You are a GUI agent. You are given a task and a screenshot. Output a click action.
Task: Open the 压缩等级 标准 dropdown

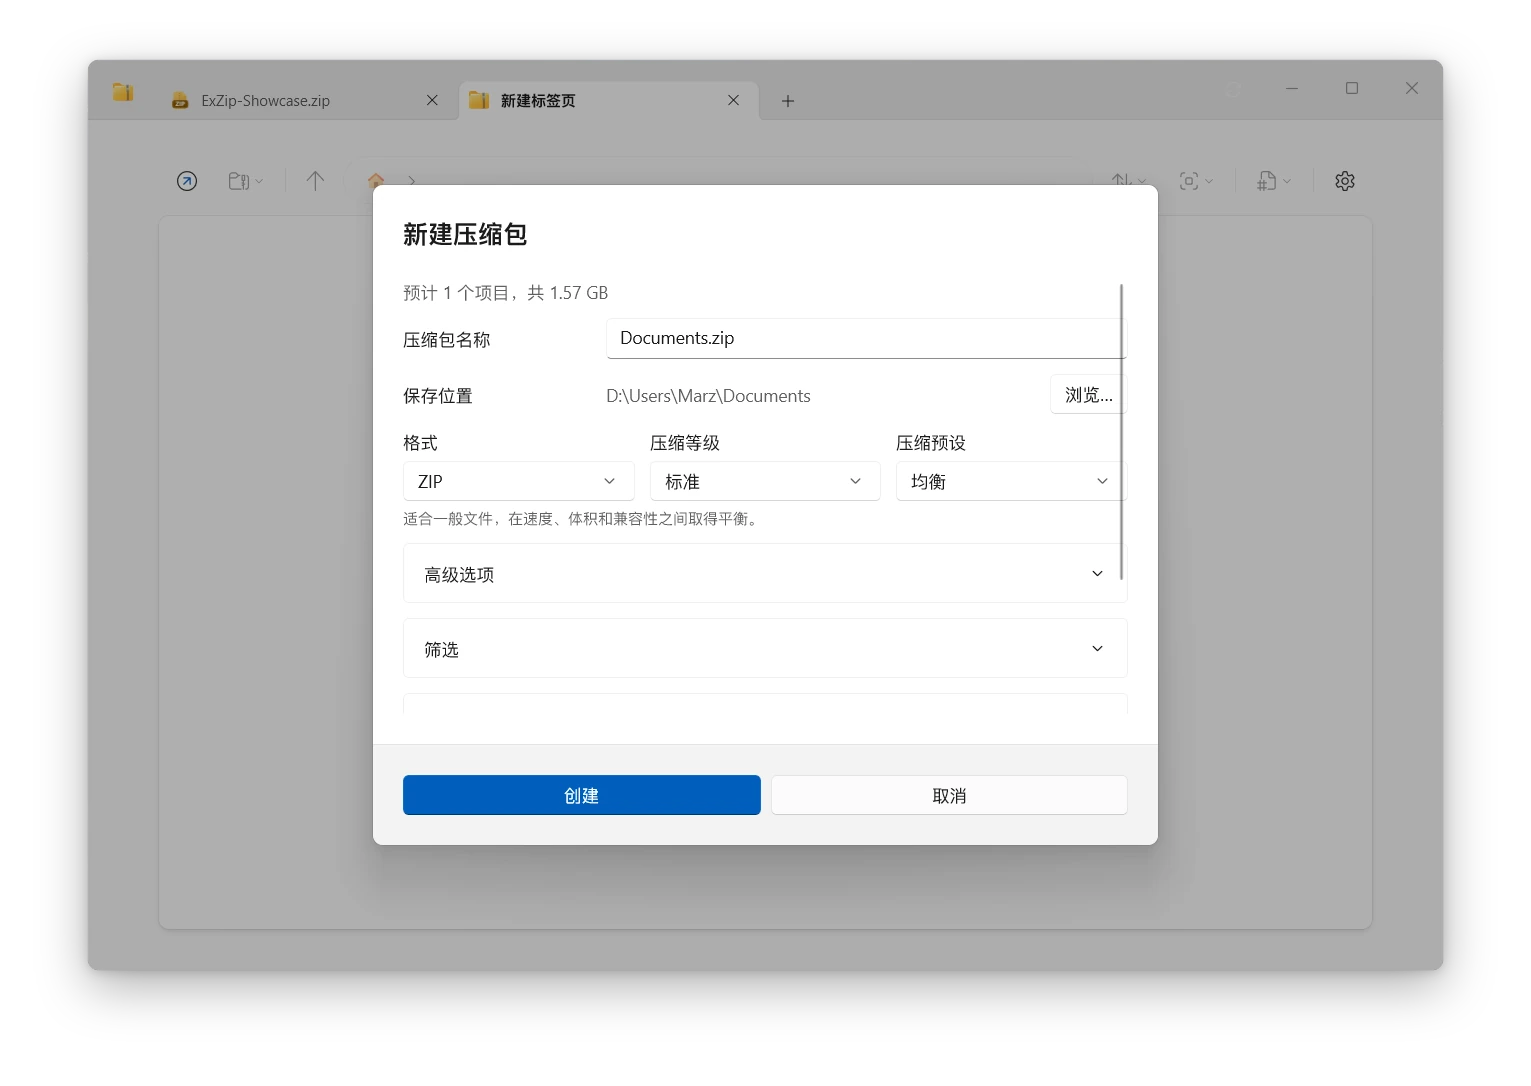click(765, 481)
